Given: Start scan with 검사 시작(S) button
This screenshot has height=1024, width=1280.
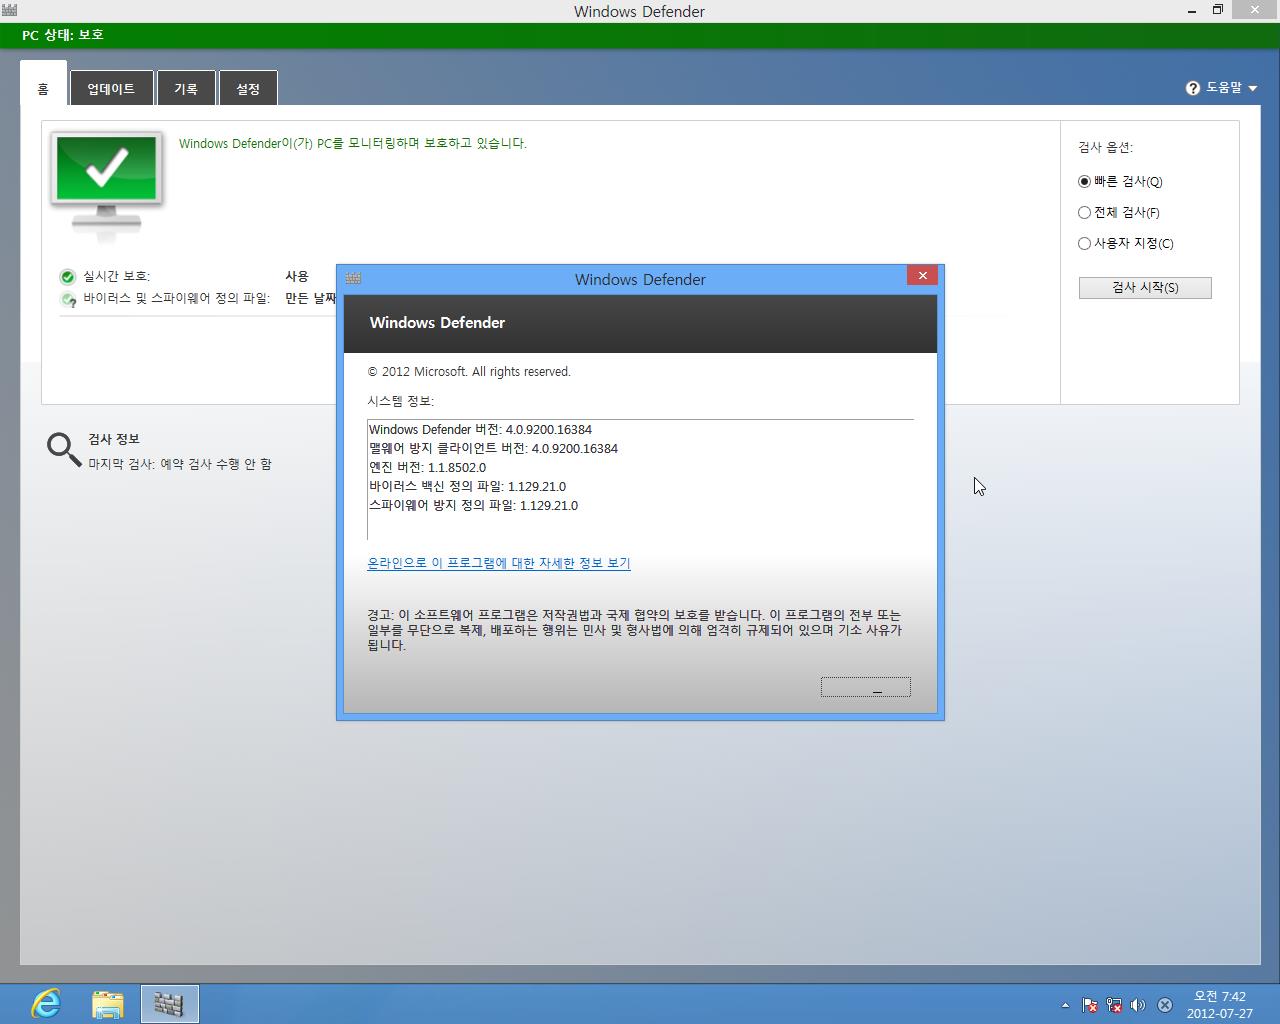Looking at the screenshot, I should pos(1145,288).
